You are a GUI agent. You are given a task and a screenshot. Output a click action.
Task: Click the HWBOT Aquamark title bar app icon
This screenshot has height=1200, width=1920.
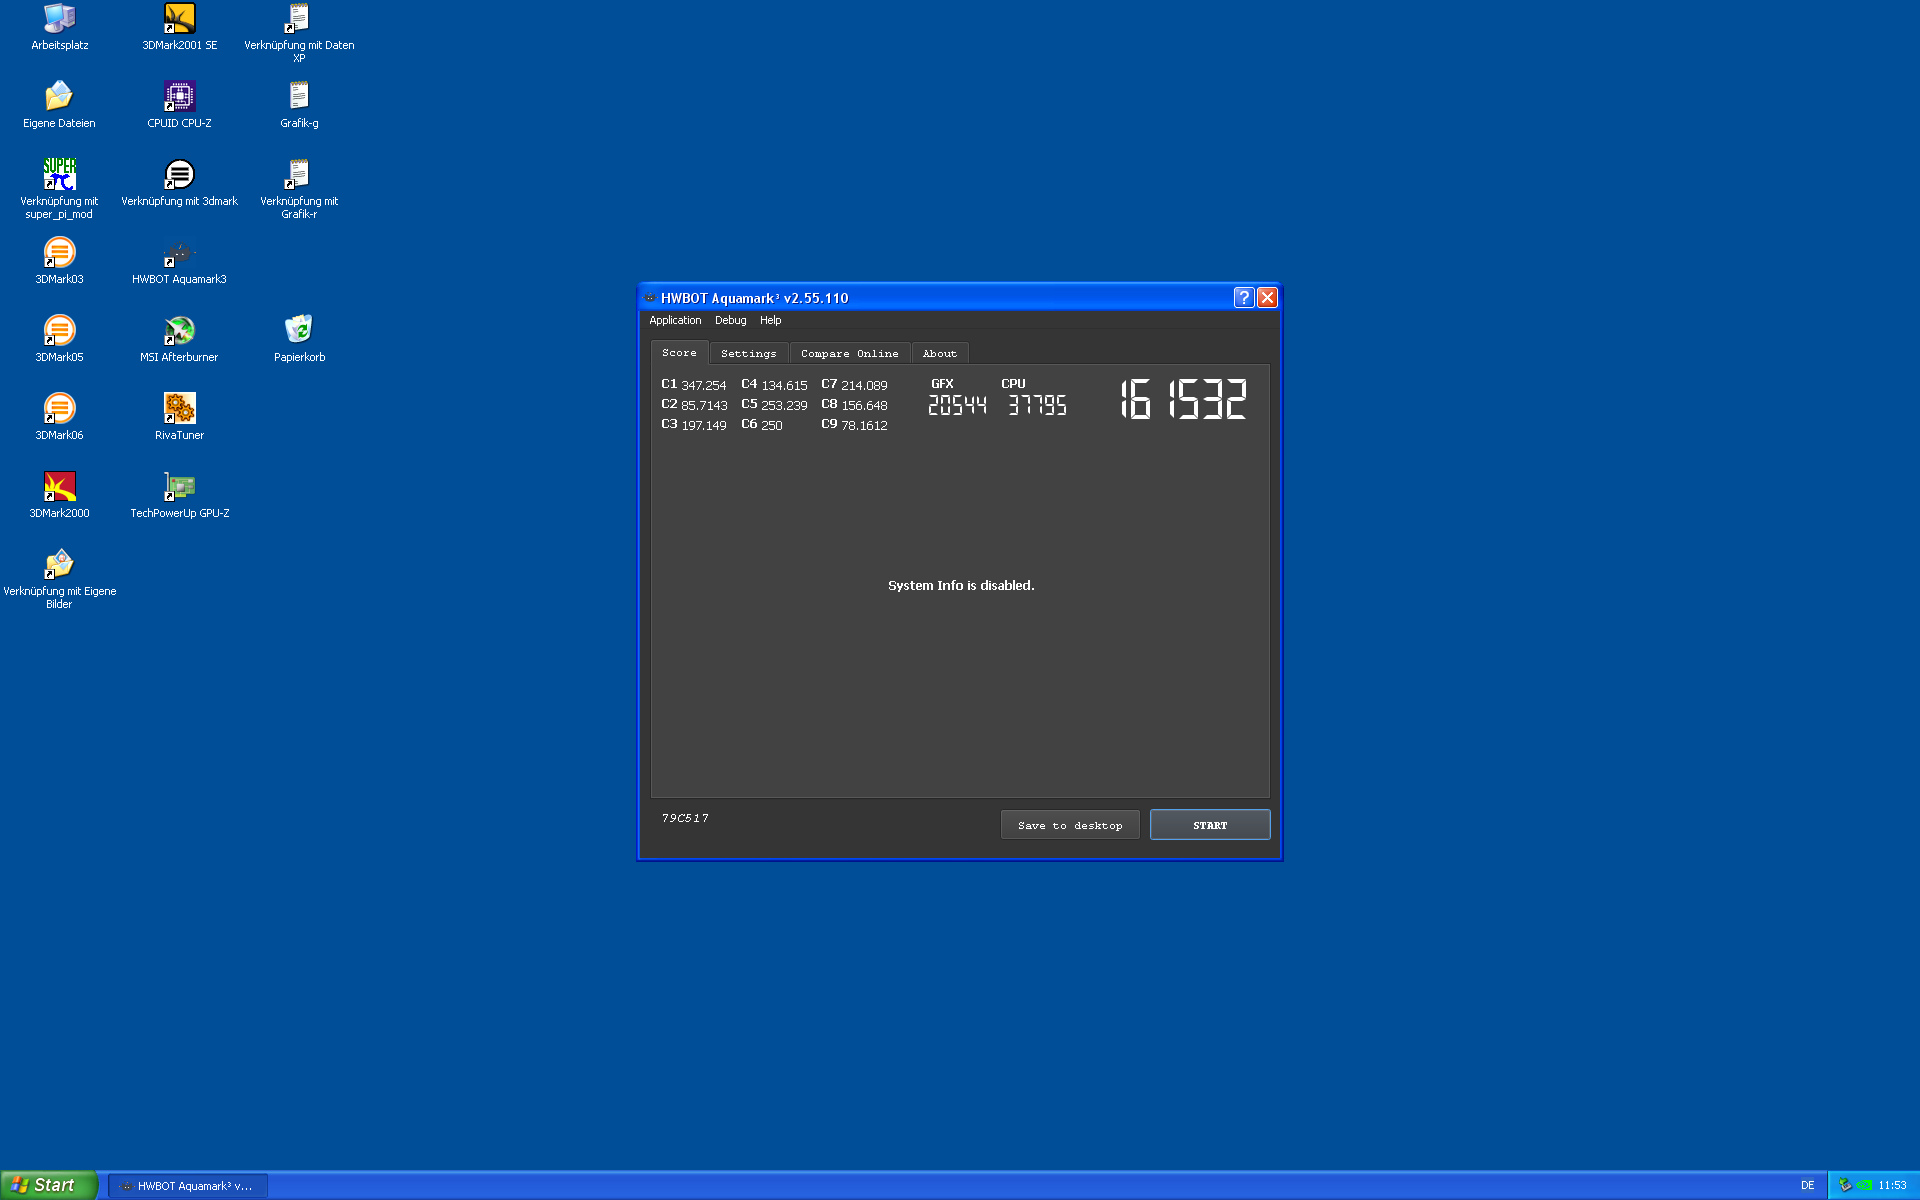650,298
